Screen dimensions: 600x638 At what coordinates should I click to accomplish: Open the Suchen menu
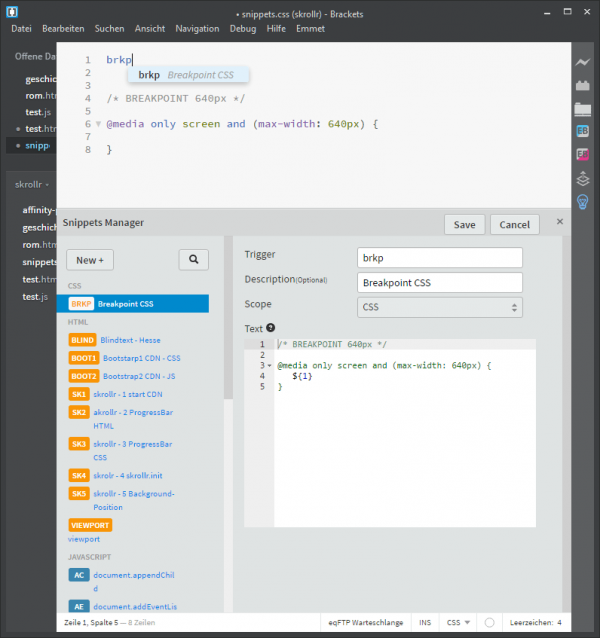tap(109, 29)
